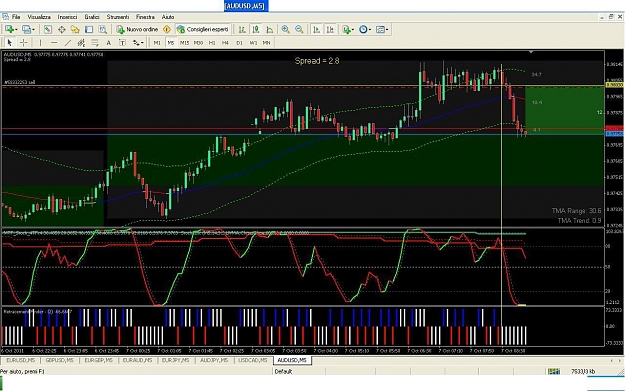
Task: Select the text label 'T' tool
Action: 122,43
